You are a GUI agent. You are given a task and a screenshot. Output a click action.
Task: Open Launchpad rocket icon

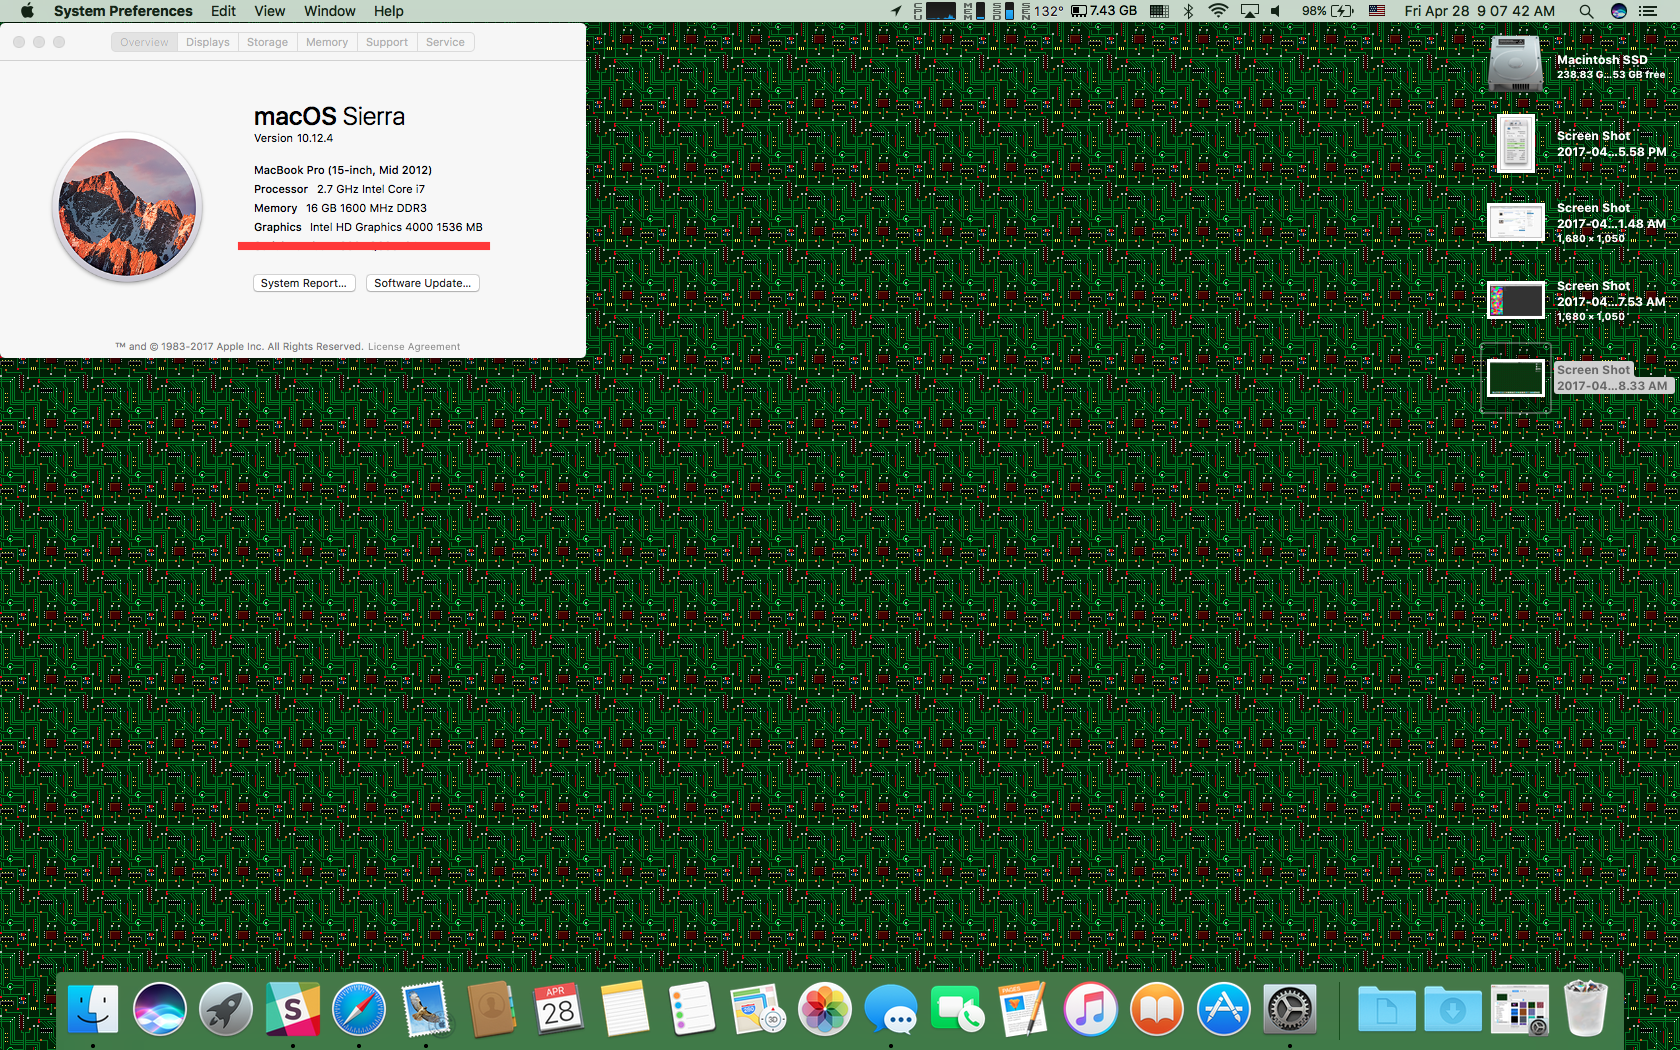(226, 1008)
